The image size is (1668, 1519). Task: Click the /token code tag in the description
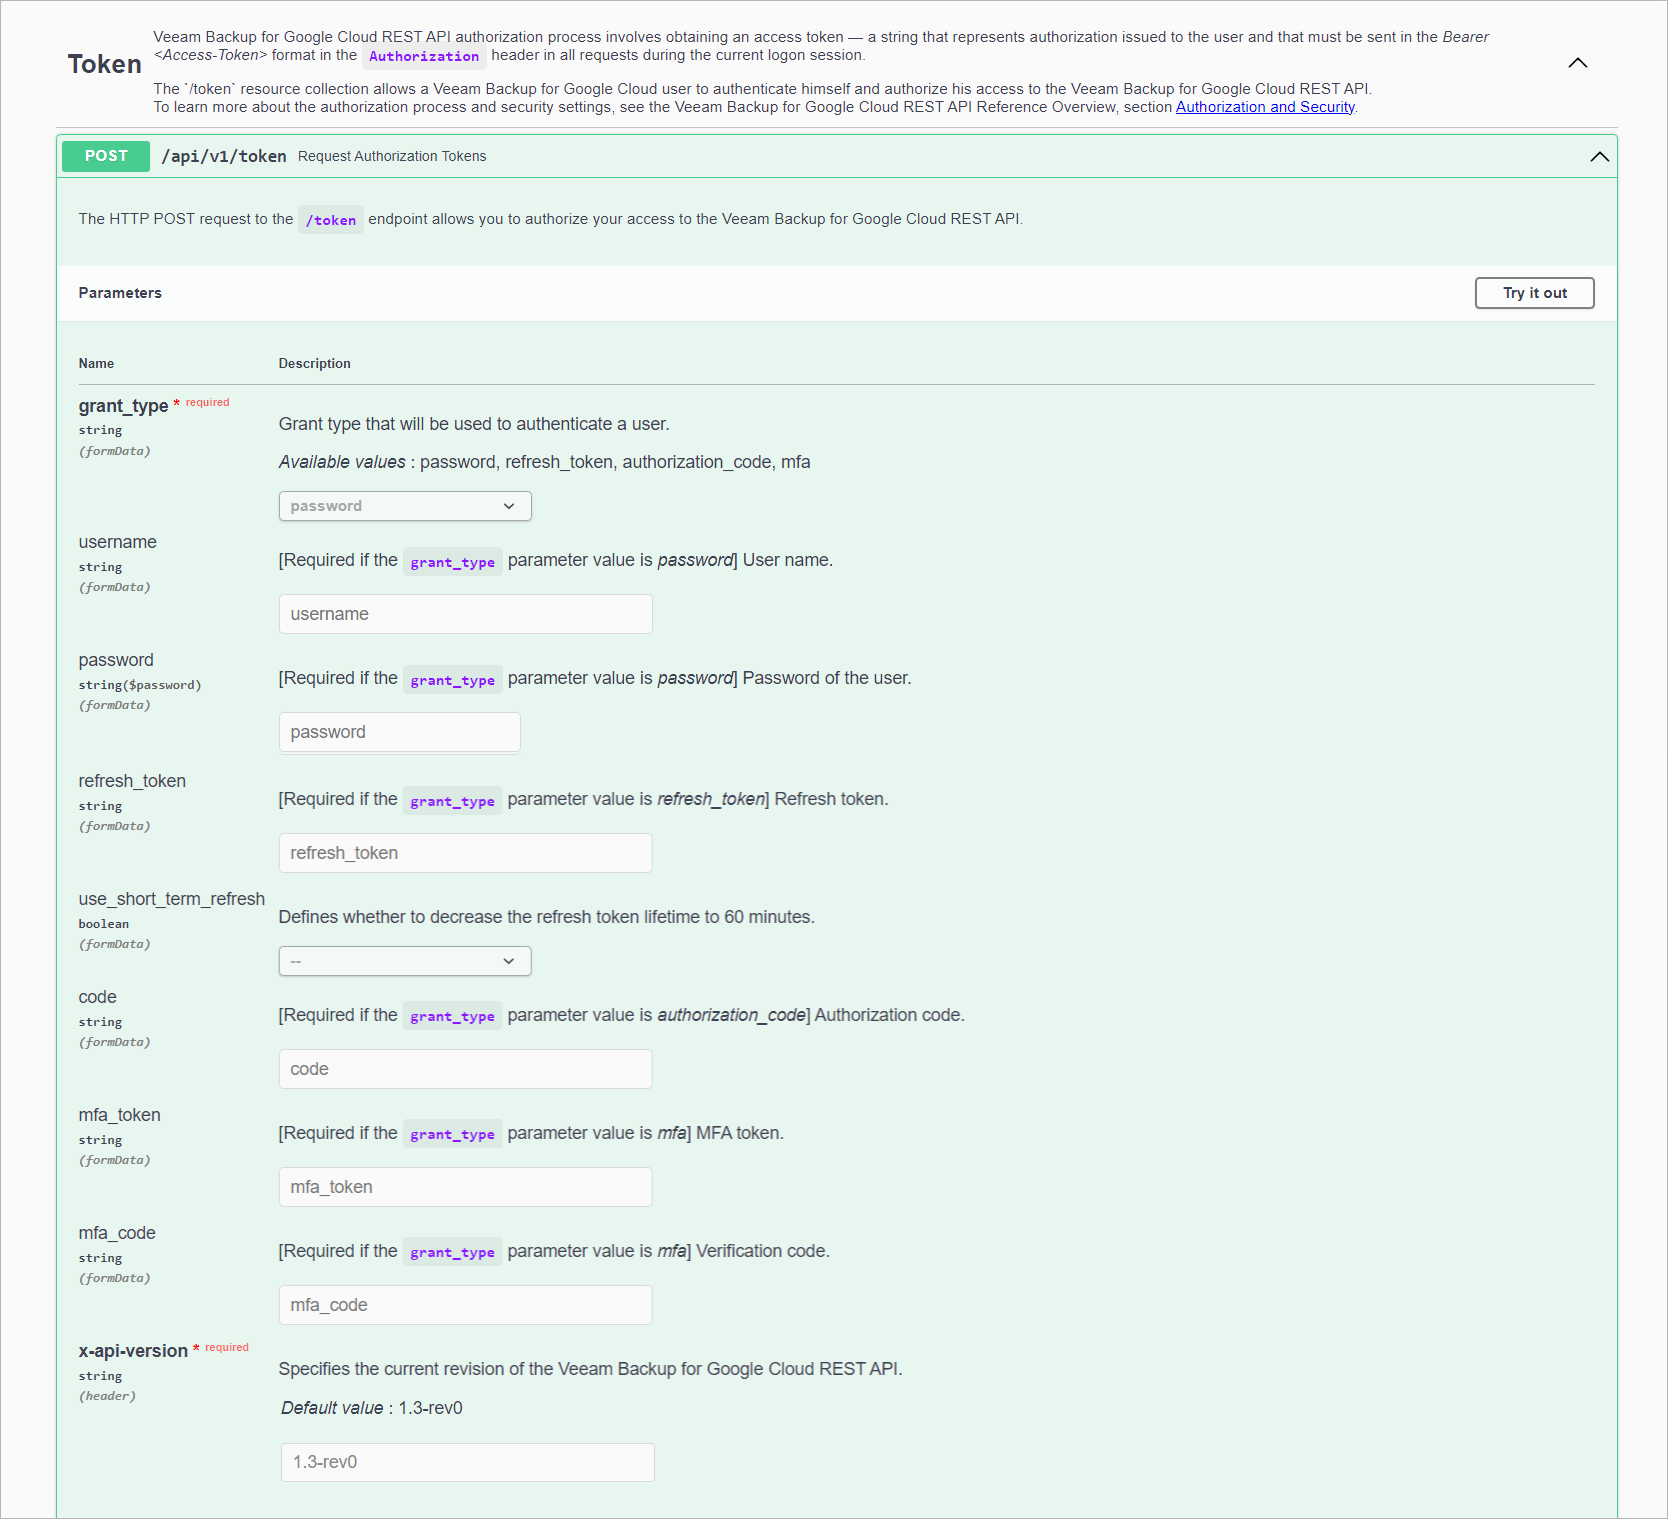(331, 220)
